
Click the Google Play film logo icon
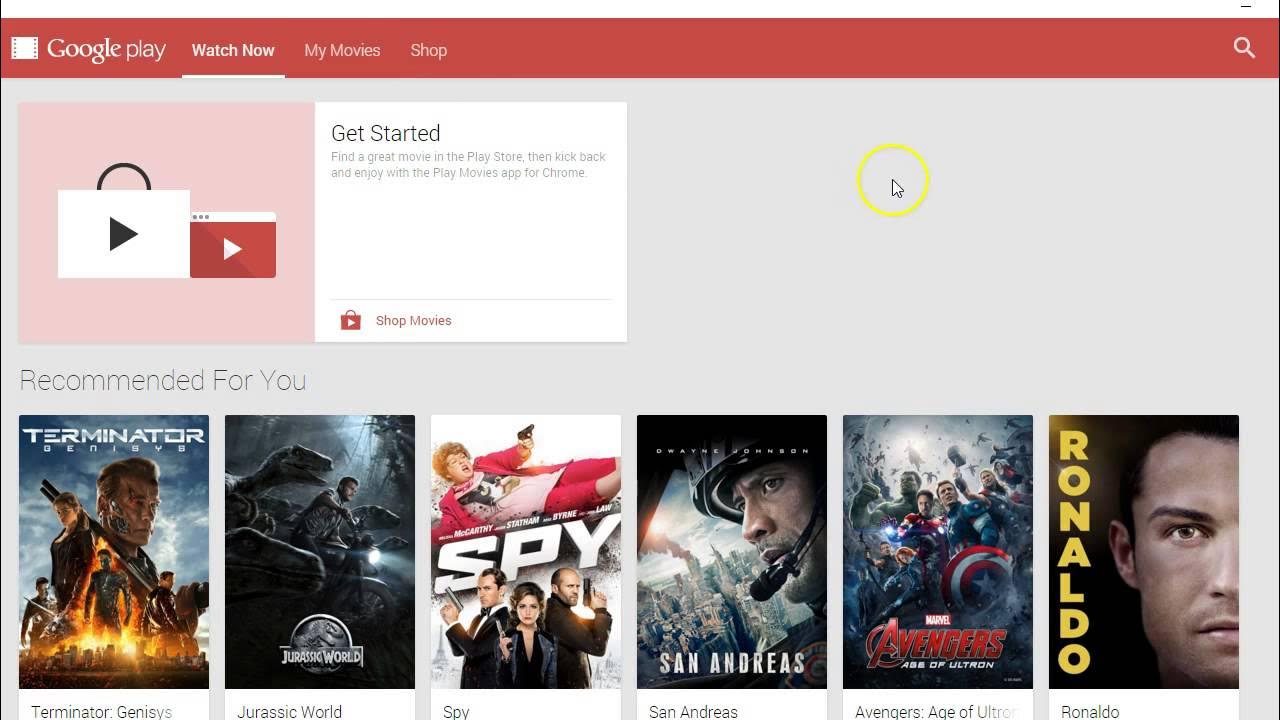click(25, 48)
